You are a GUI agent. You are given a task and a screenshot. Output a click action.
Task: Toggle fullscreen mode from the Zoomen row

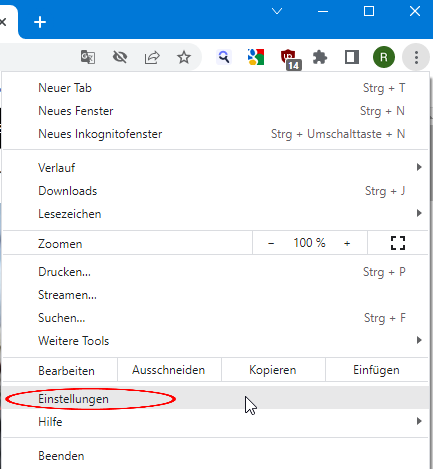pos(398,243)
